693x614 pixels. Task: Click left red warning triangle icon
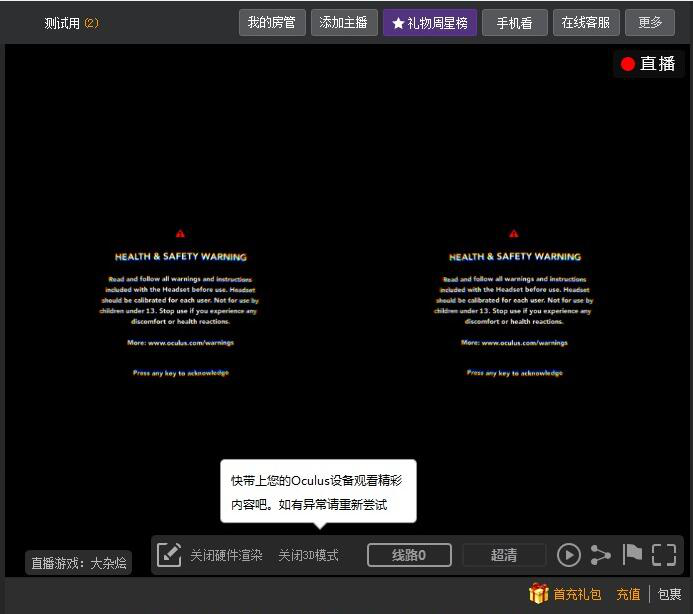coord(180,233)
